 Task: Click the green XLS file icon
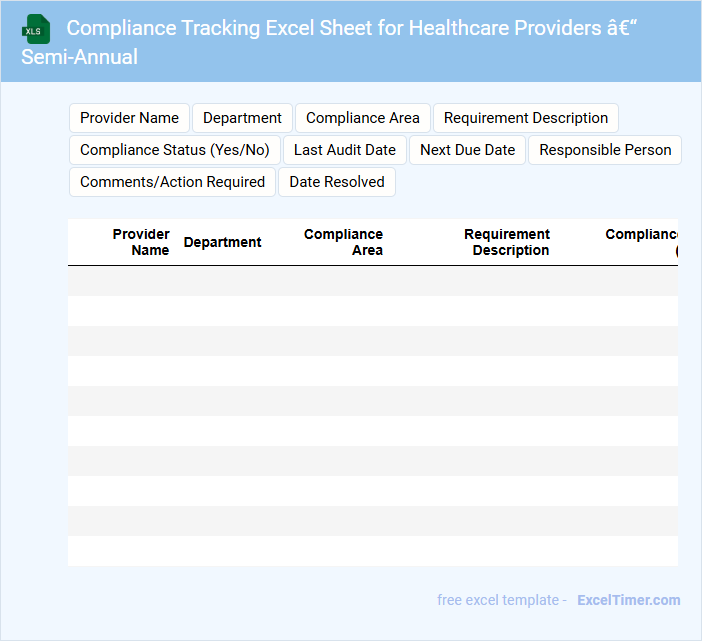36,29
